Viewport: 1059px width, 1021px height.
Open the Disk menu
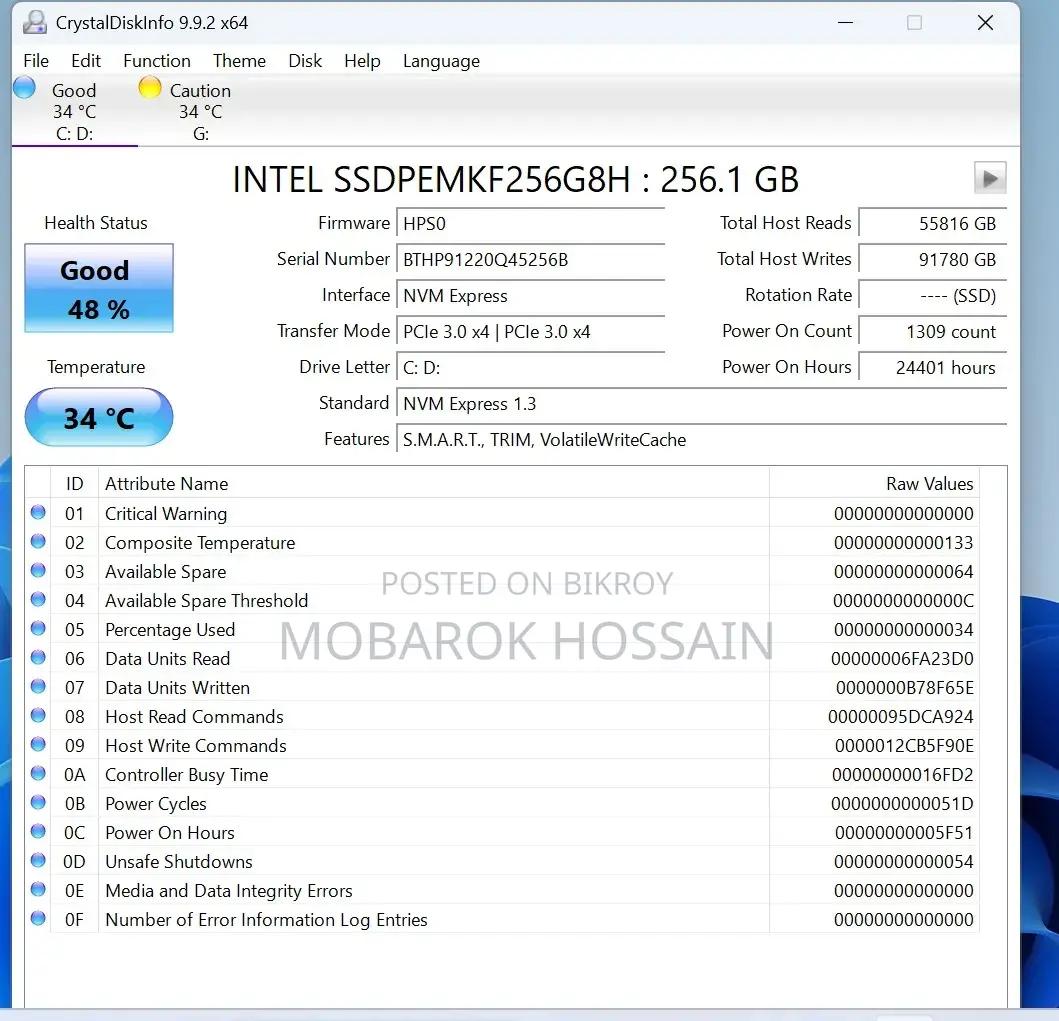305,61
